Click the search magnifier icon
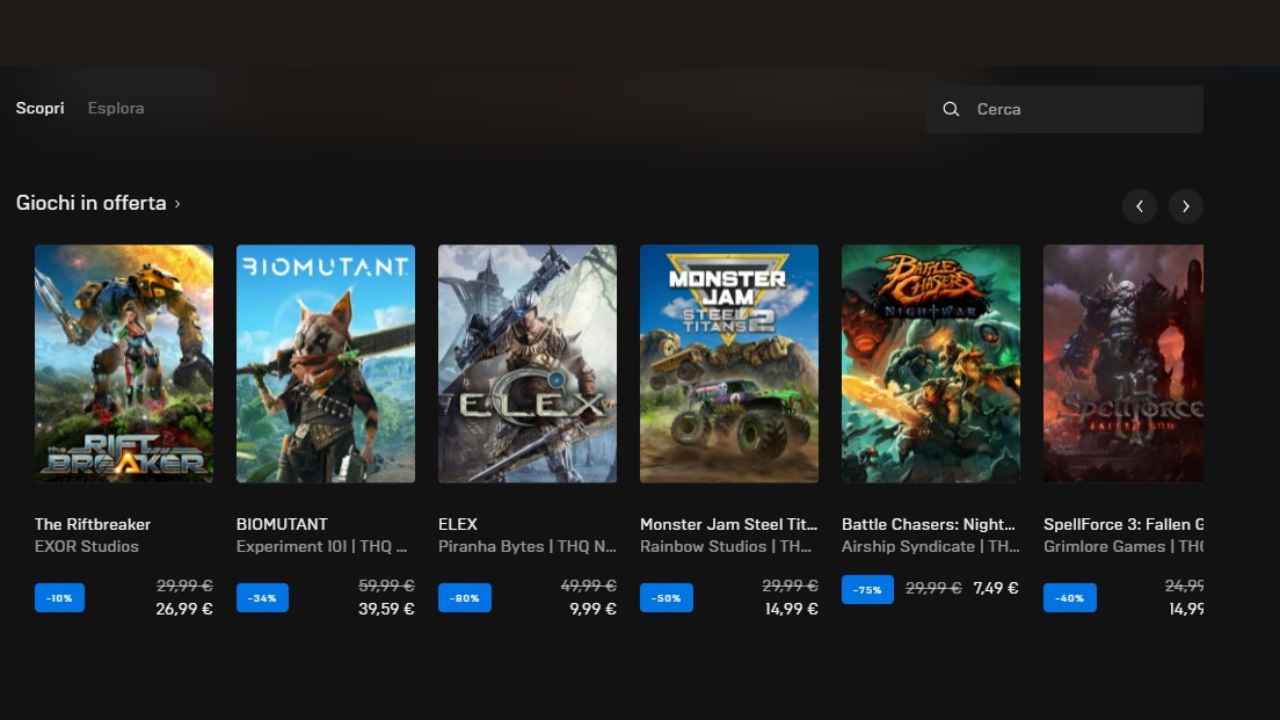This screenshot has height=720, width=1280. point(951,109)
